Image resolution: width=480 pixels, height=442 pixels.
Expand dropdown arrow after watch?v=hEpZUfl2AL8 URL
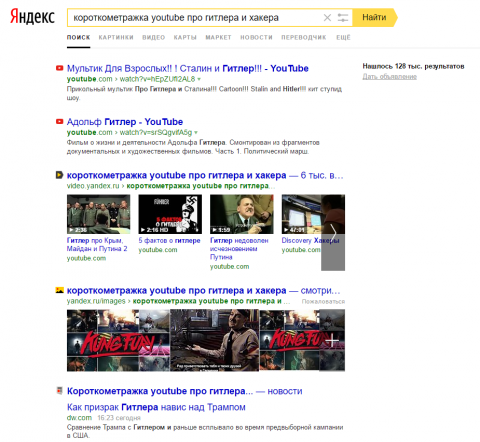(x=199, y=79)
